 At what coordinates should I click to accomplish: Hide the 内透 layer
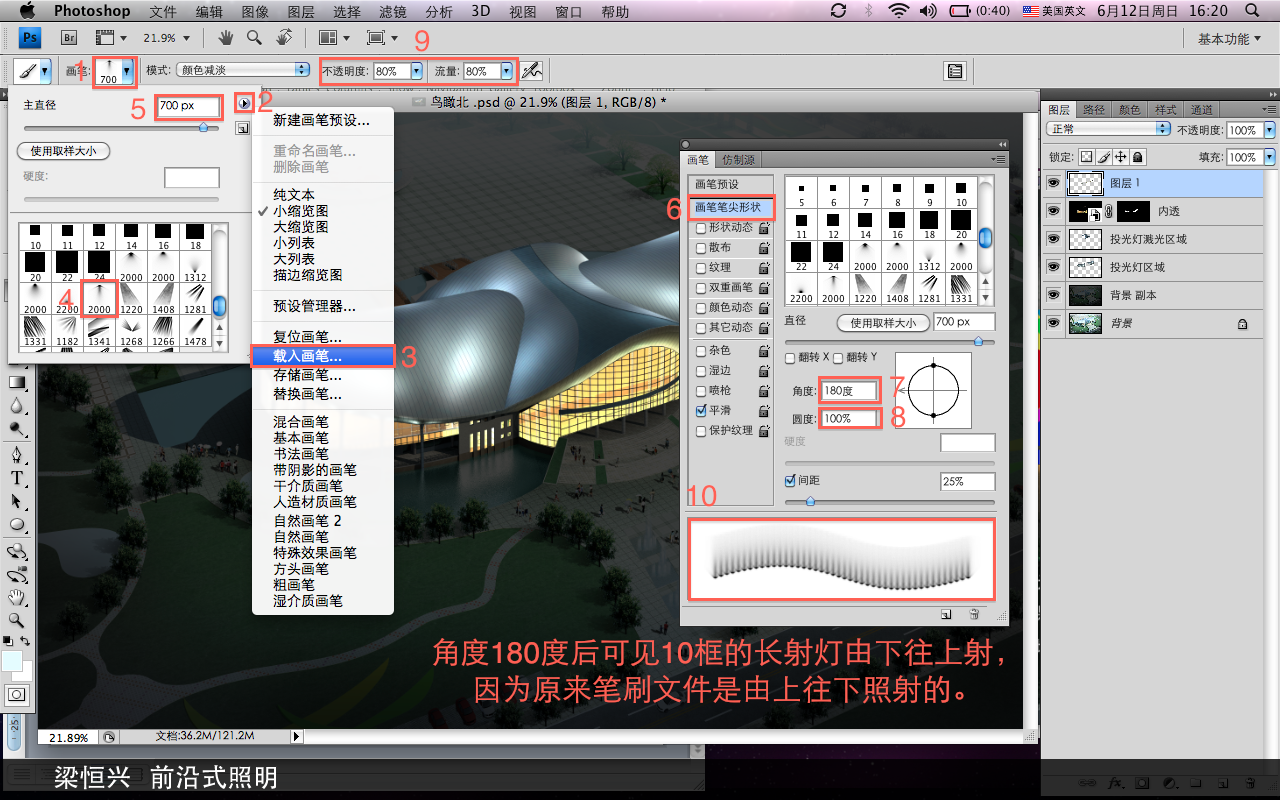tap(1052, 212)
